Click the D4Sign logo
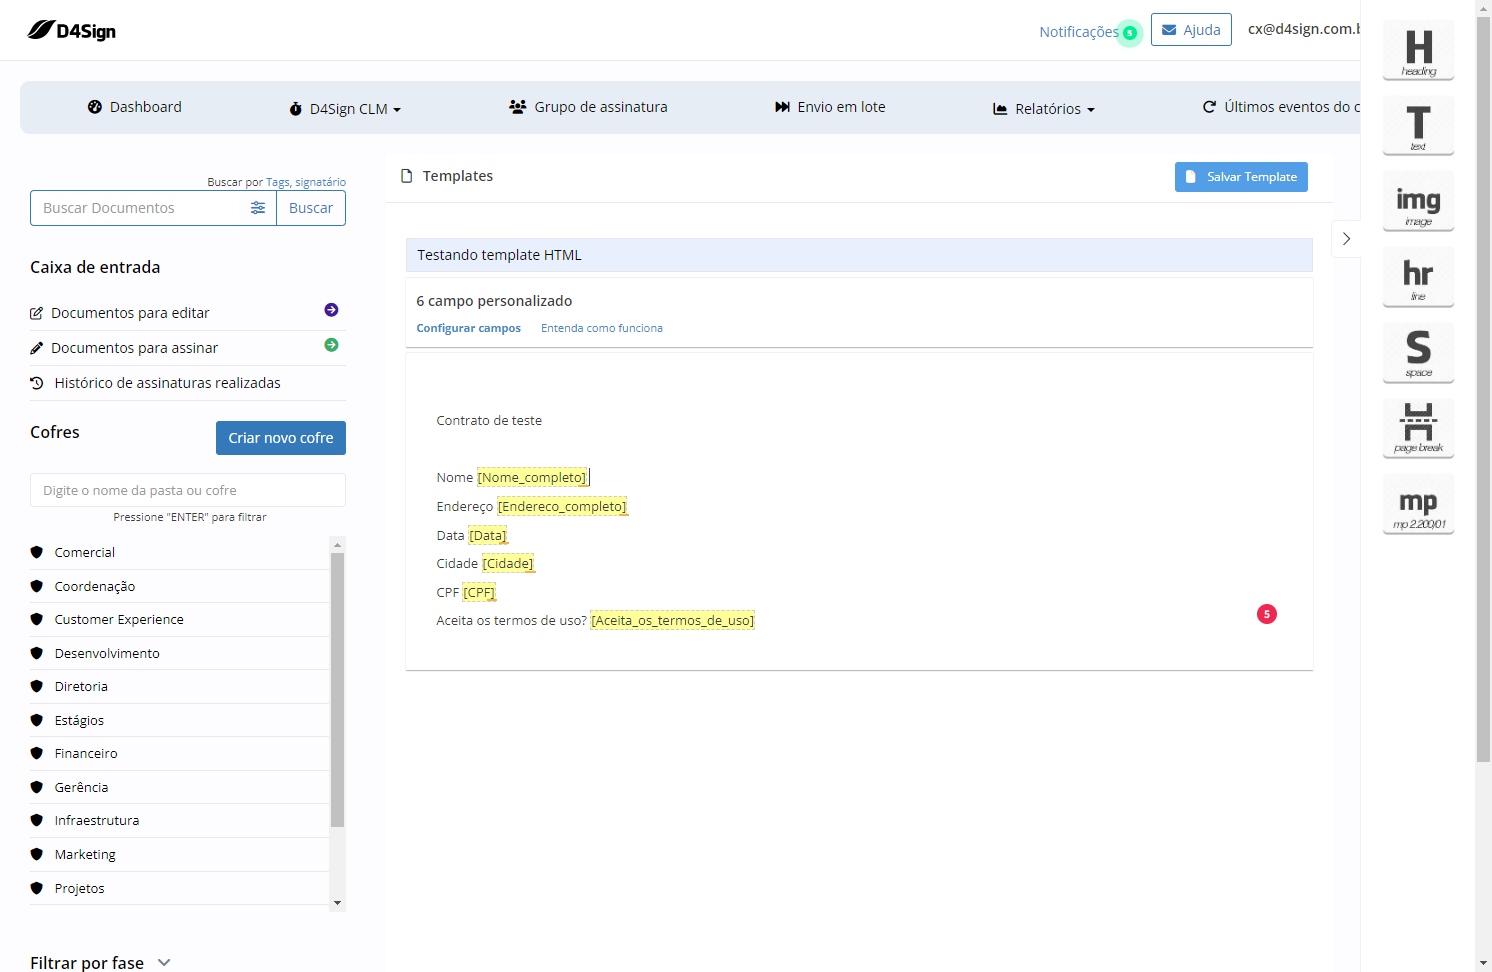Image resolution: width=1492 pixels, height=972 pixels. (72, 31)
